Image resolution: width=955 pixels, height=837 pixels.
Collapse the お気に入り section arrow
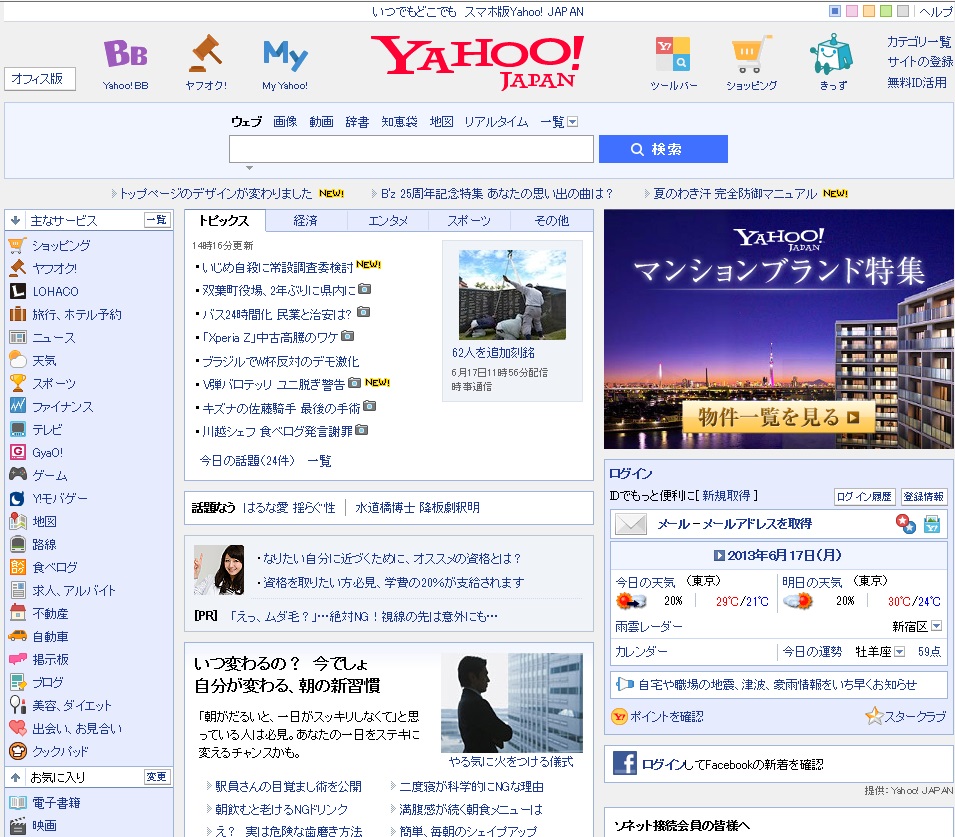(15, 777)
